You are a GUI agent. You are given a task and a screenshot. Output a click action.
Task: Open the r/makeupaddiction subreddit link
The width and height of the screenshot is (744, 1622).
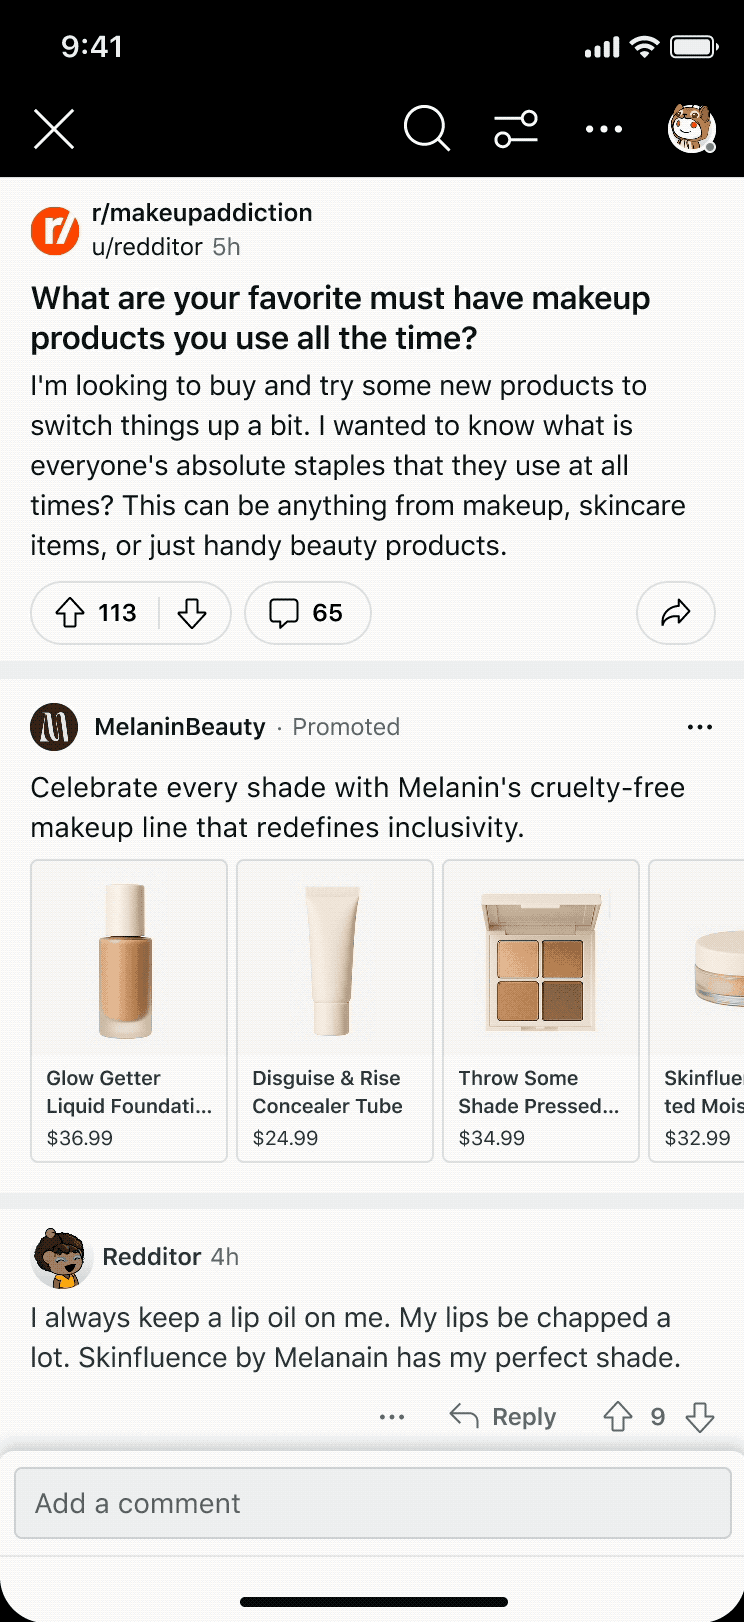pos(201,213)
